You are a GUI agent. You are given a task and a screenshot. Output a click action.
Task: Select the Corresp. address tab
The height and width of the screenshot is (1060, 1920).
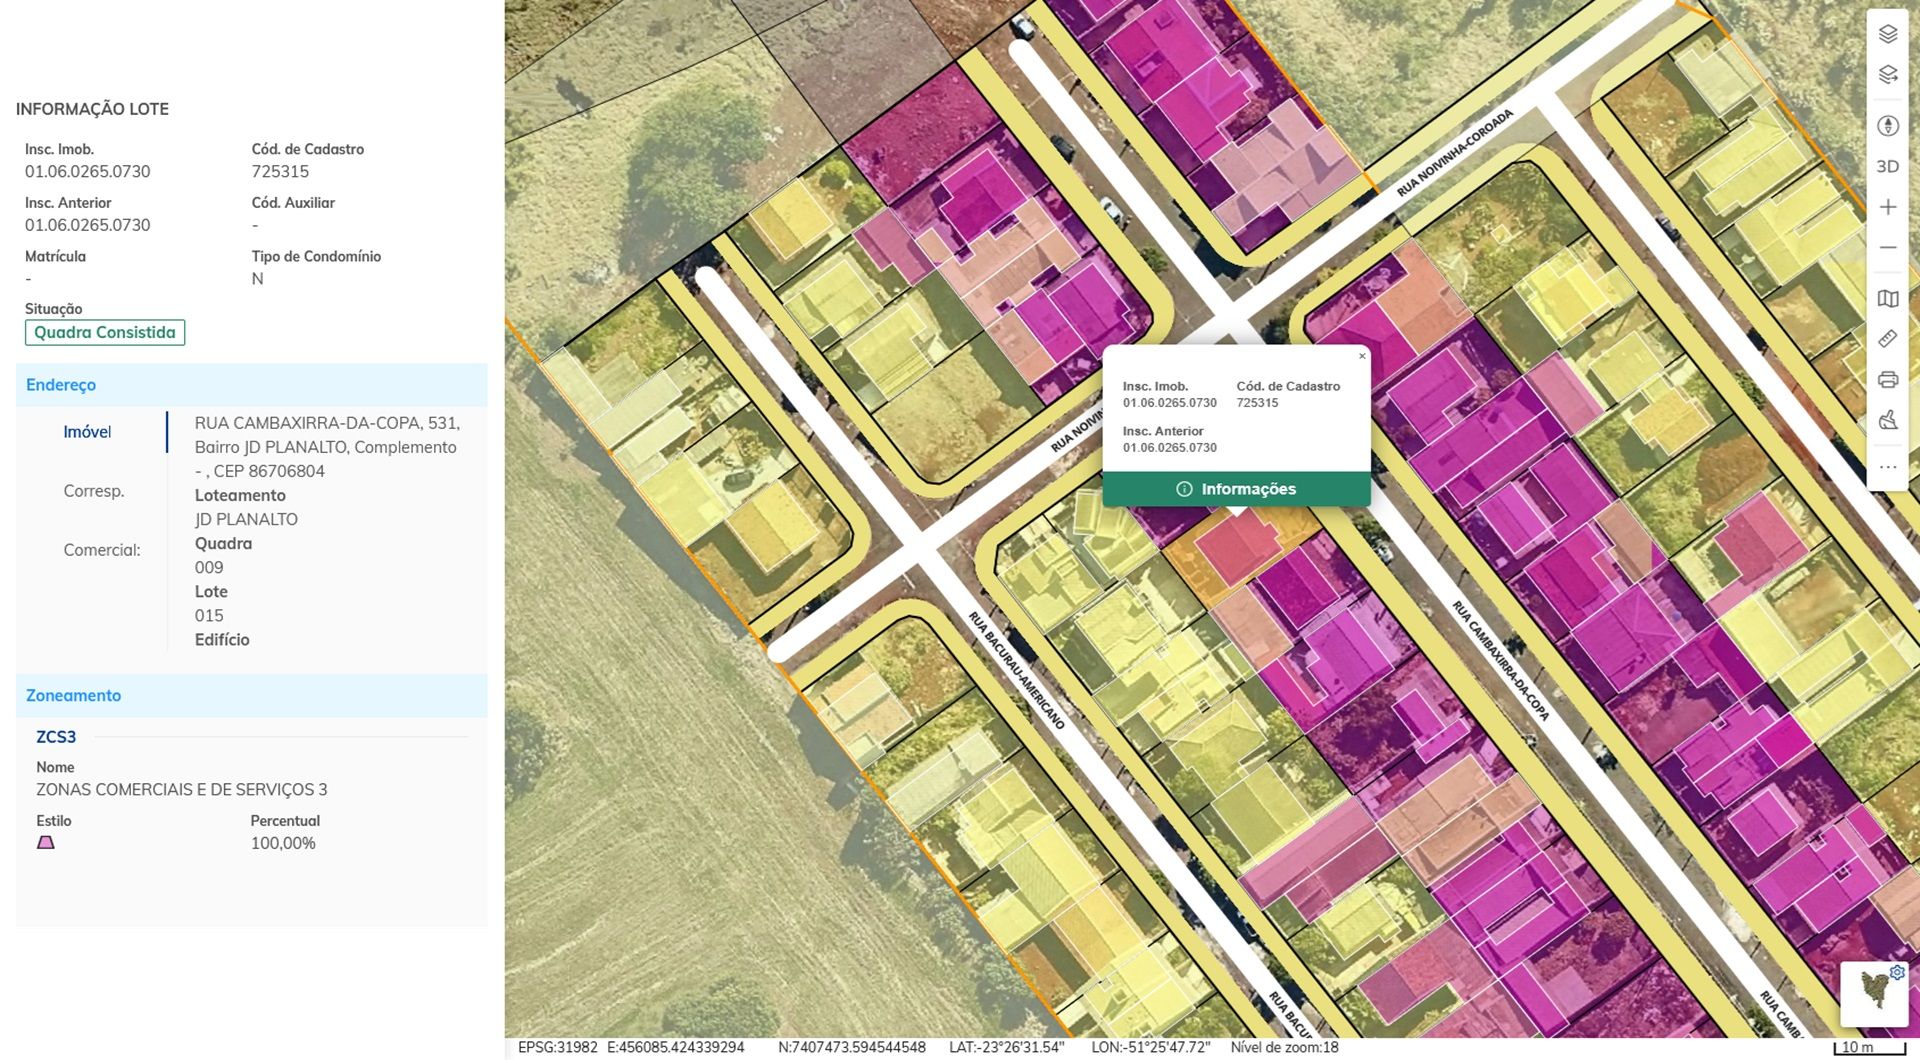pos(94,491)
